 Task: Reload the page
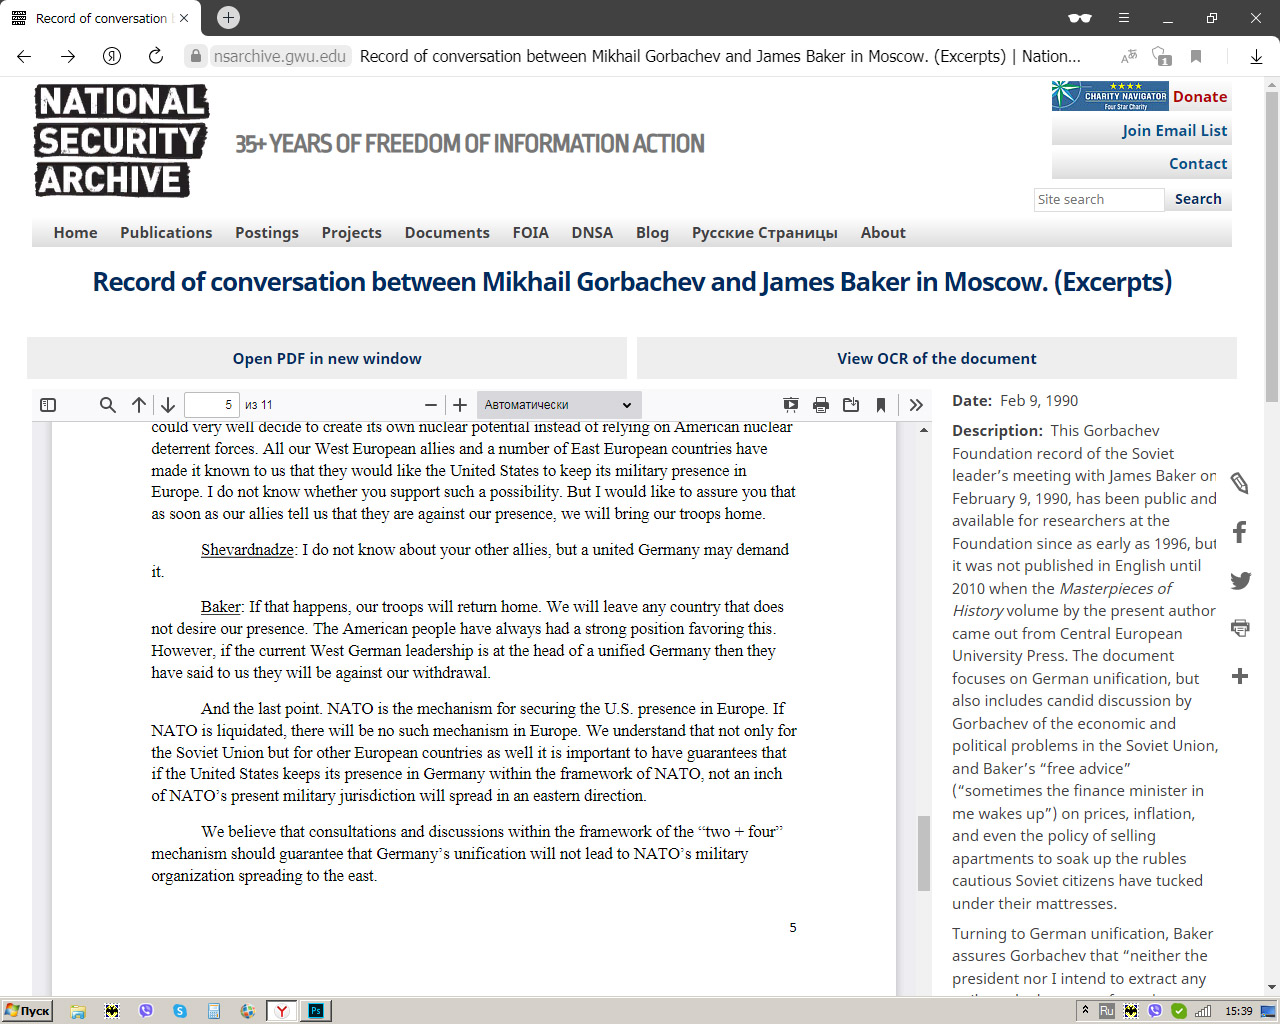156,56
